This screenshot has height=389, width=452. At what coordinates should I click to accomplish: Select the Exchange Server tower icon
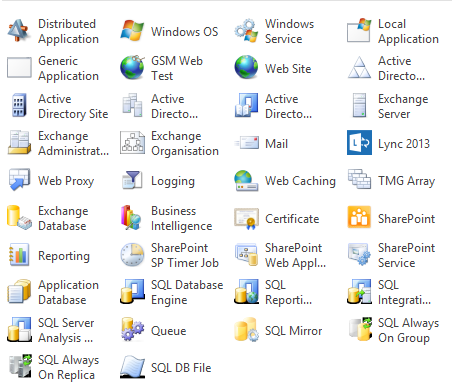(x=359, y=106)
